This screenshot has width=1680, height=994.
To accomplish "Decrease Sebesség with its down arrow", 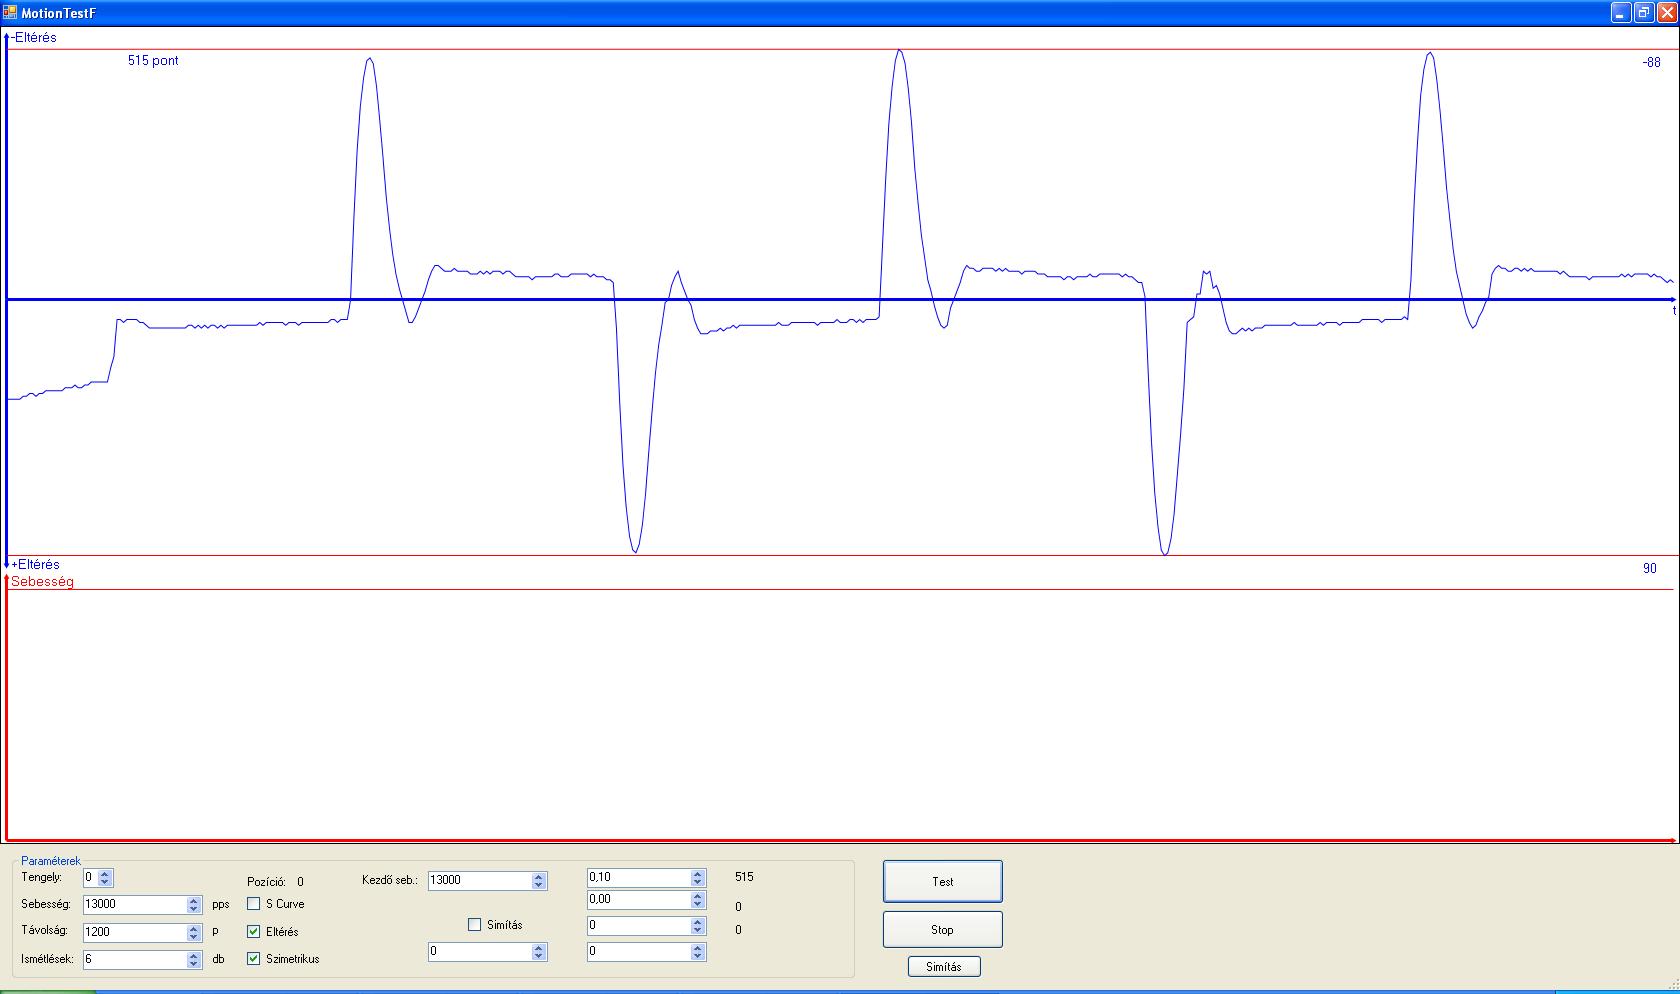I will [x=194, y=909].
